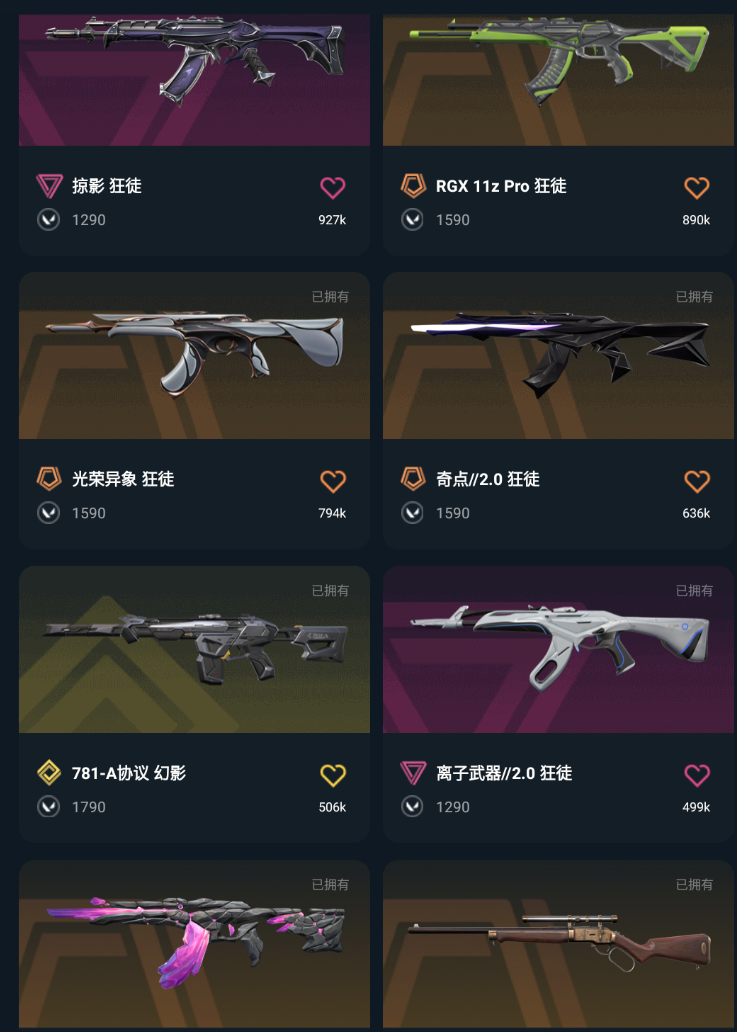Toggle favorite heart for 掠影 狂徒
The width and height of the screenshot is (737, 1032).
pos(332,188)
